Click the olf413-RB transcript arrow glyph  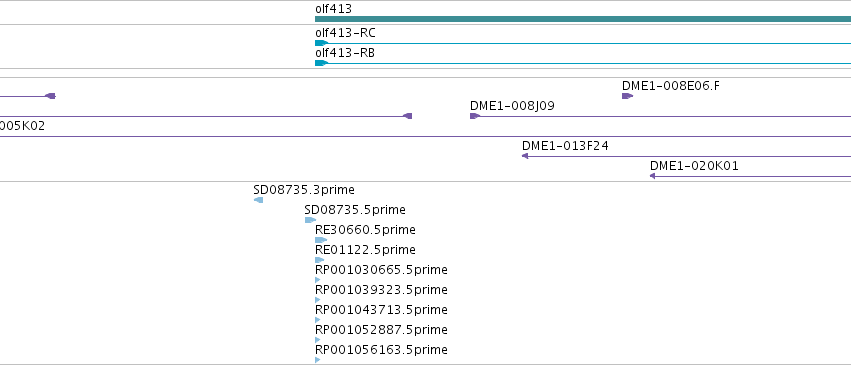[321, 63]
